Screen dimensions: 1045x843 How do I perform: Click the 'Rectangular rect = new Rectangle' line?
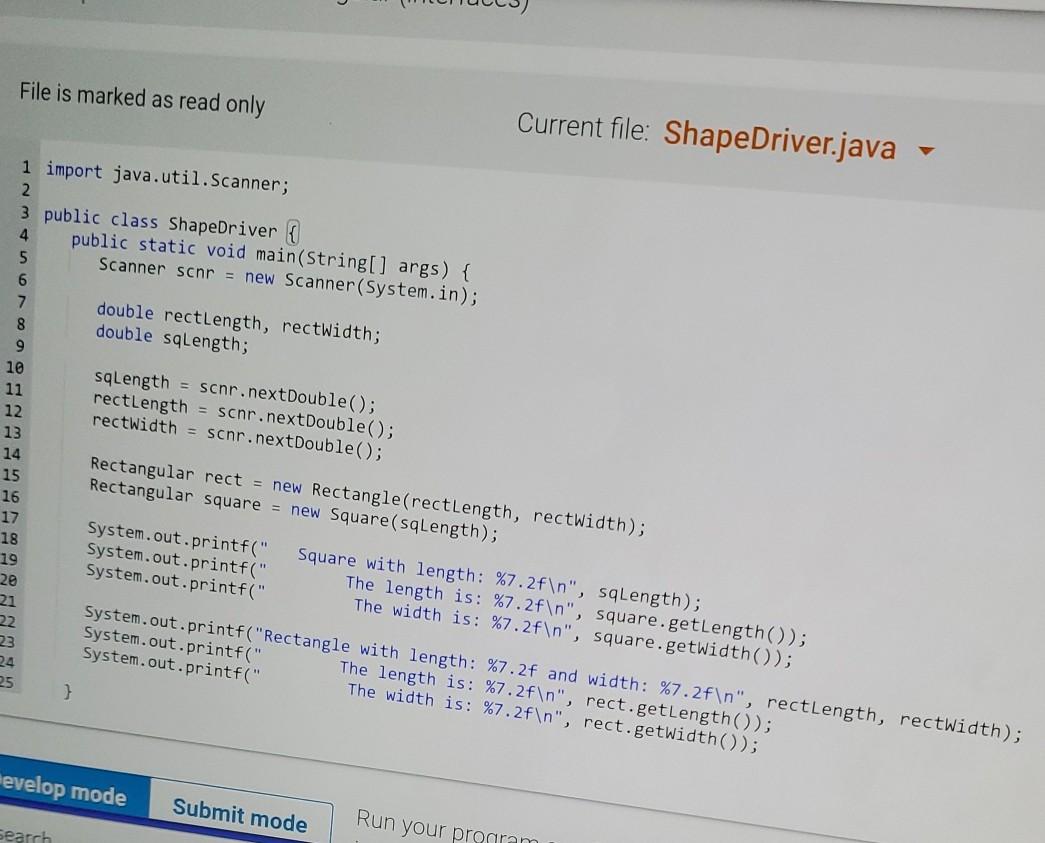click(368, 495)
